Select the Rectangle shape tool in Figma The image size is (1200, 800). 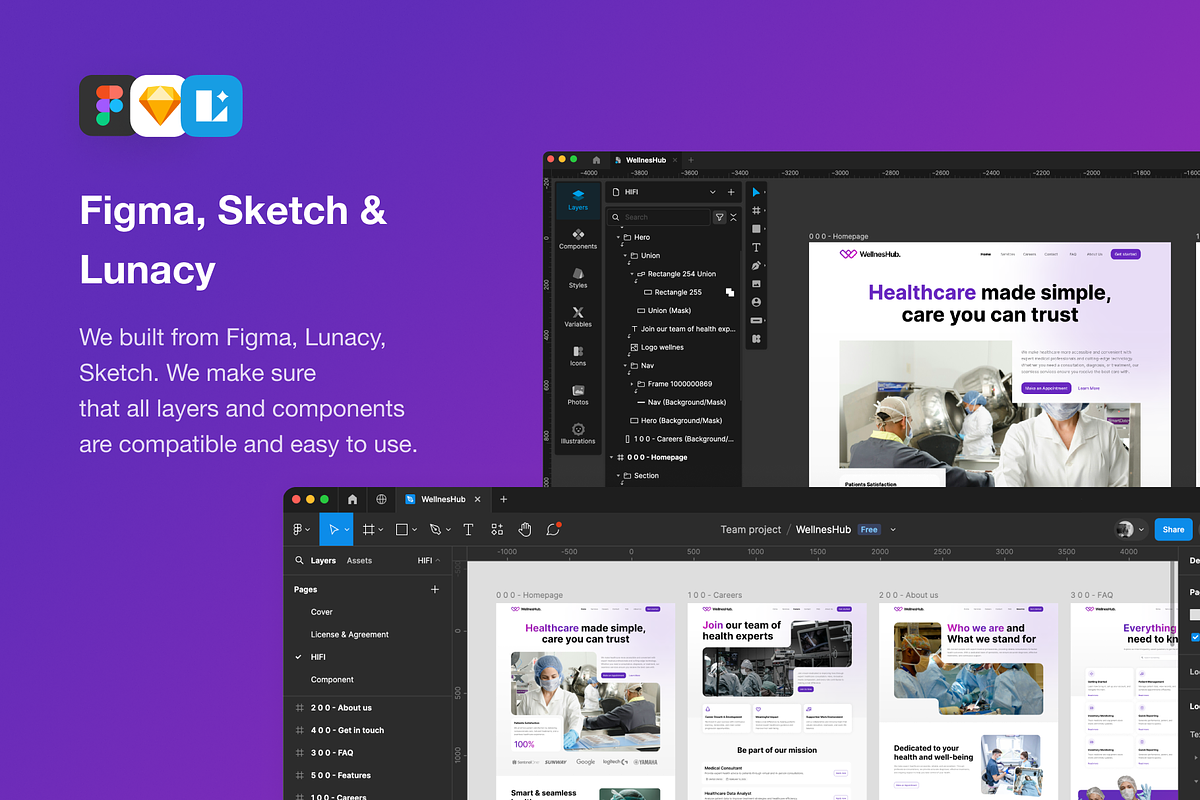click(x=401, y=529)
